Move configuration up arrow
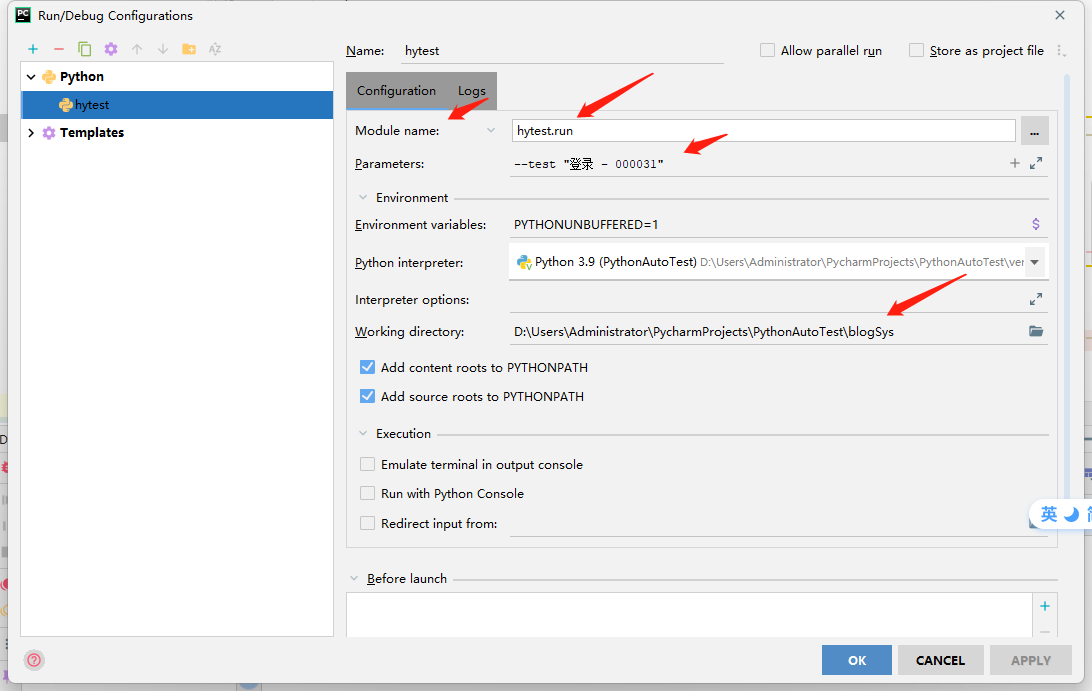Viewport: 1092px width, 691px height. pyautogui.click(x=136, y=49)
